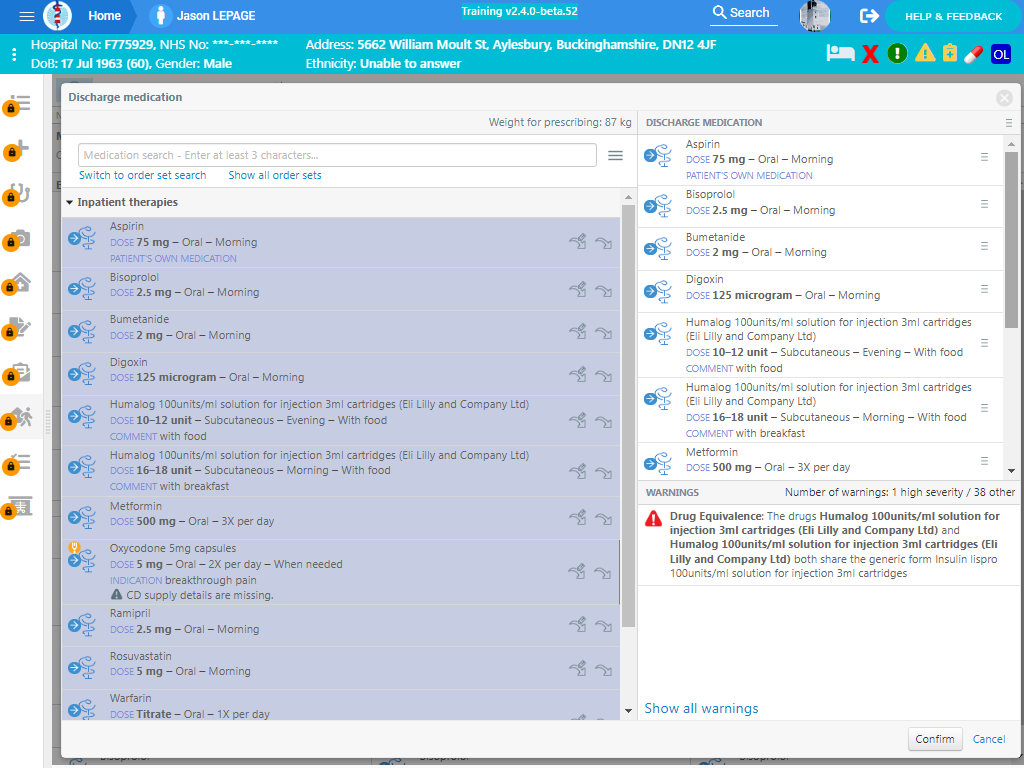
Task: Click Switch to order set search
Action: pos(142,175)
